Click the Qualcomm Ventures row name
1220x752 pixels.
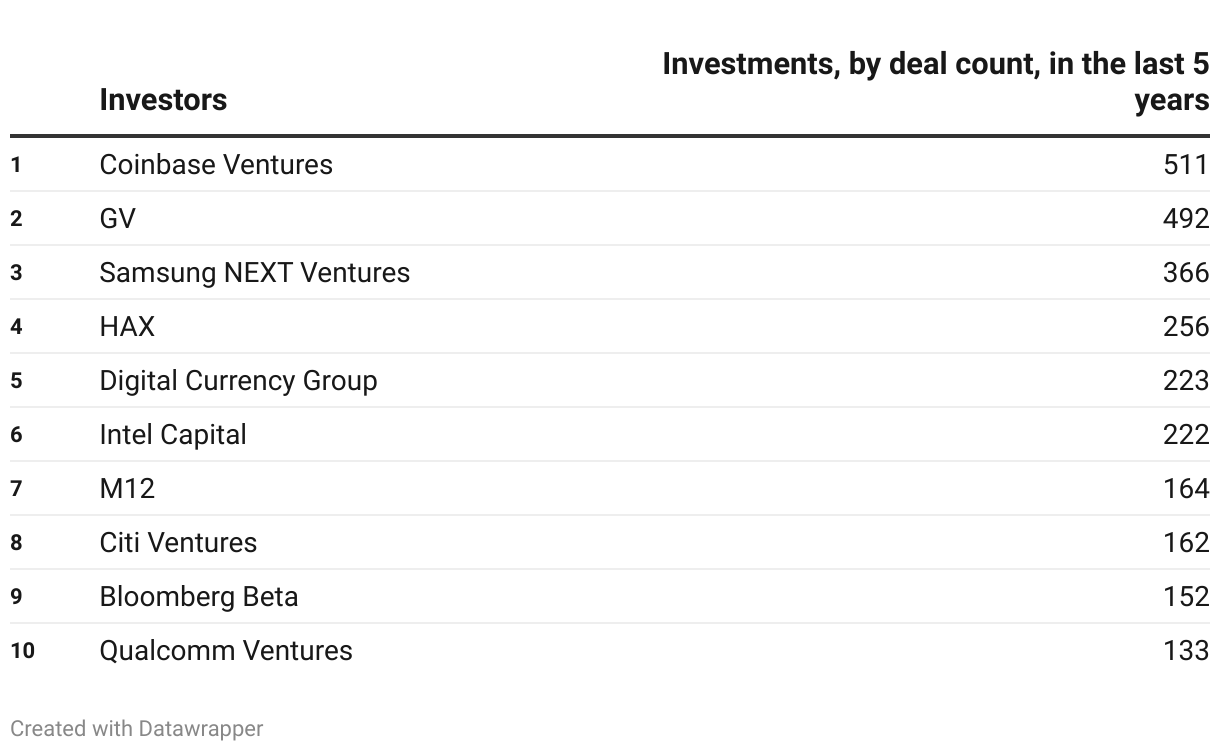pyautogui.click(x=225, y=650)
